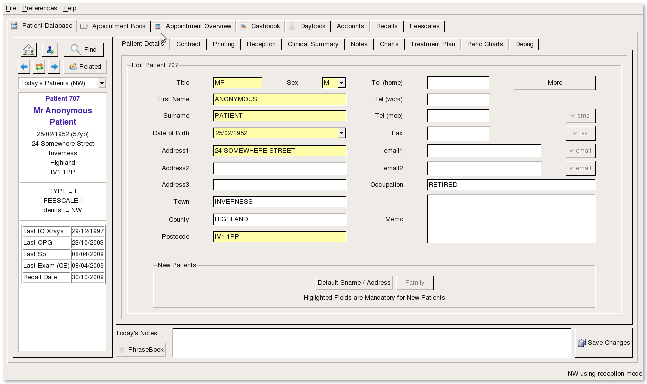Click the County field
The image size is (647, 384).
(x=280, y=219)
